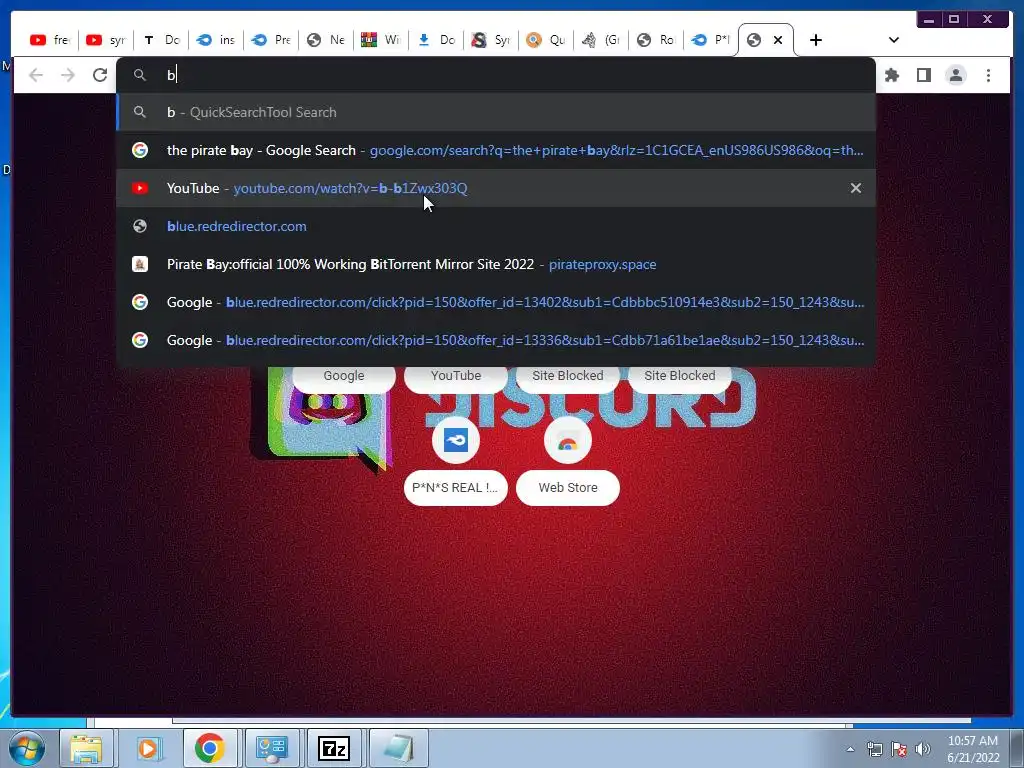1024x768 pixels.
Task: Click the browser back arrow
Action: (36, 75)
